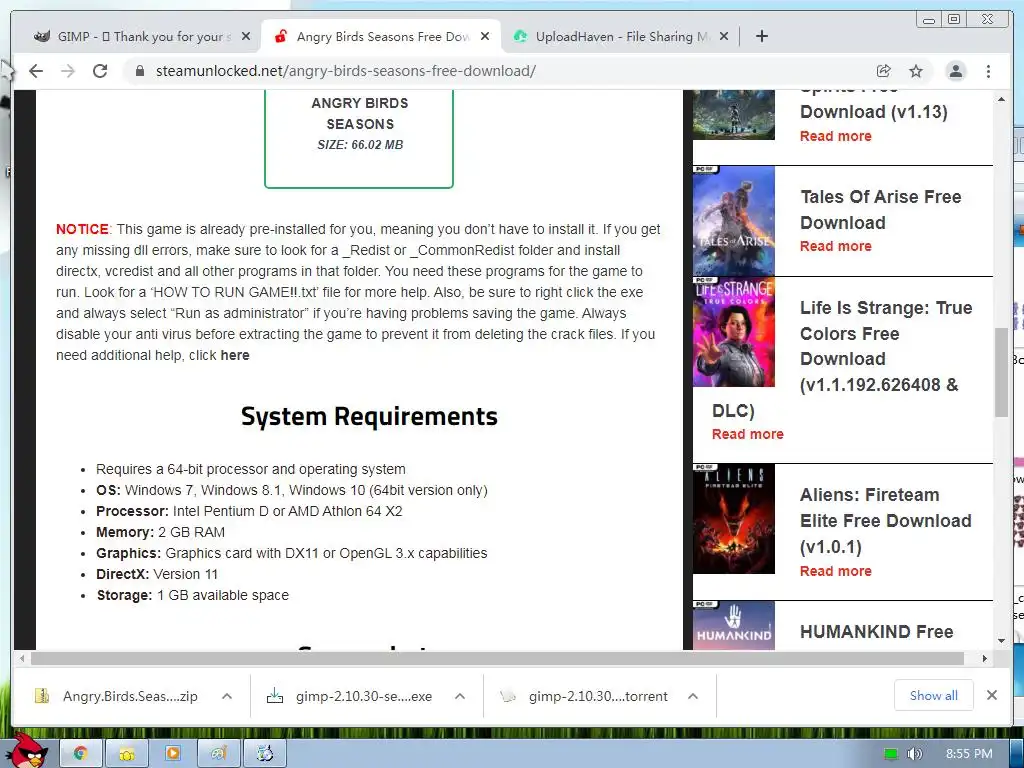
Task: Close the Angry Birds Seasons tab
Action: coord(485,37)
